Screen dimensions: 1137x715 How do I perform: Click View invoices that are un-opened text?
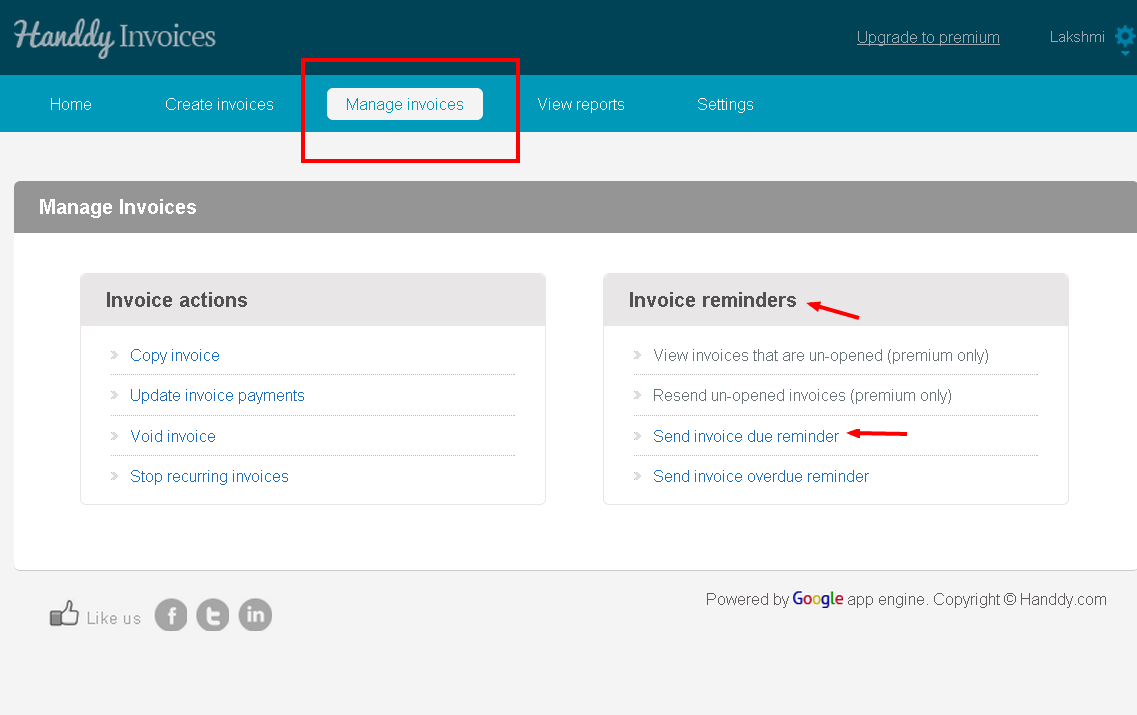click(821, 355)
